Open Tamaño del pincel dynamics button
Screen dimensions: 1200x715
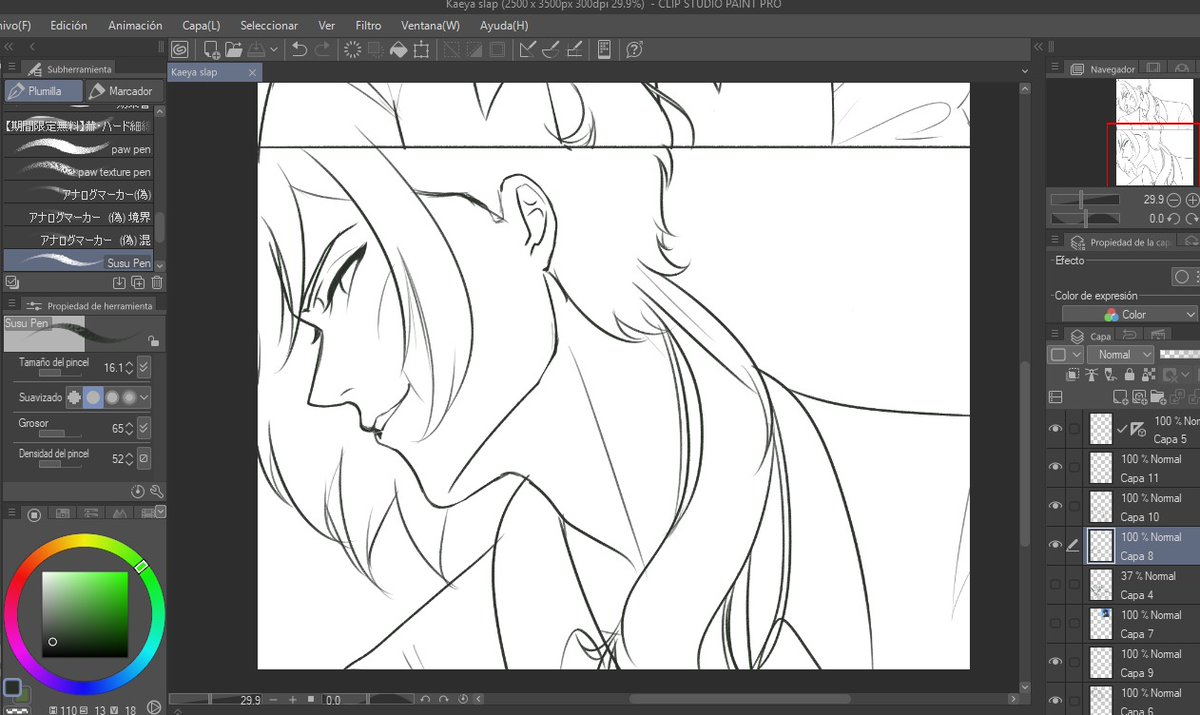144,367
